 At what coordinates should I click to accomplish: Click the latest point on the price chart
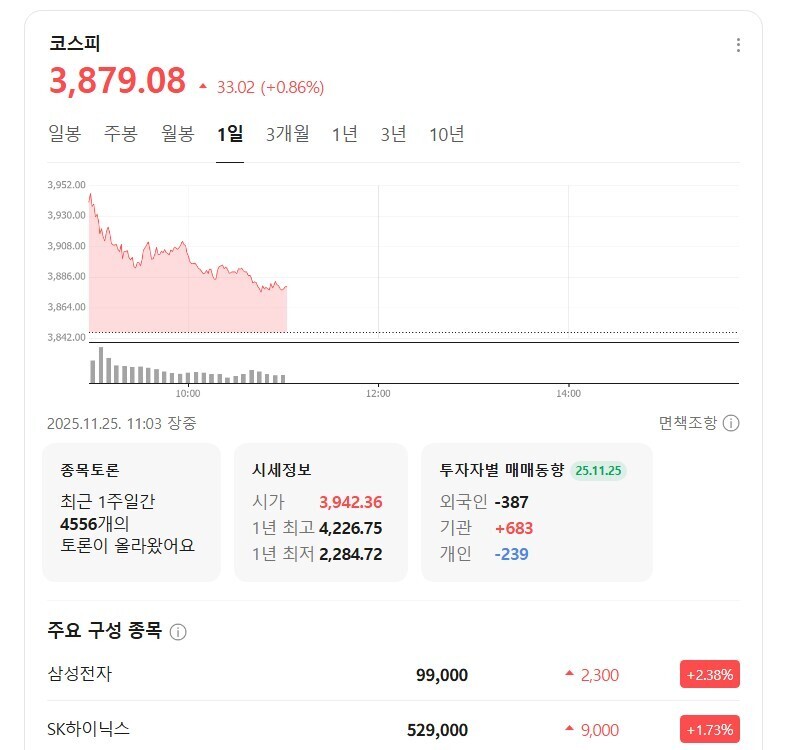coord(287,287)
